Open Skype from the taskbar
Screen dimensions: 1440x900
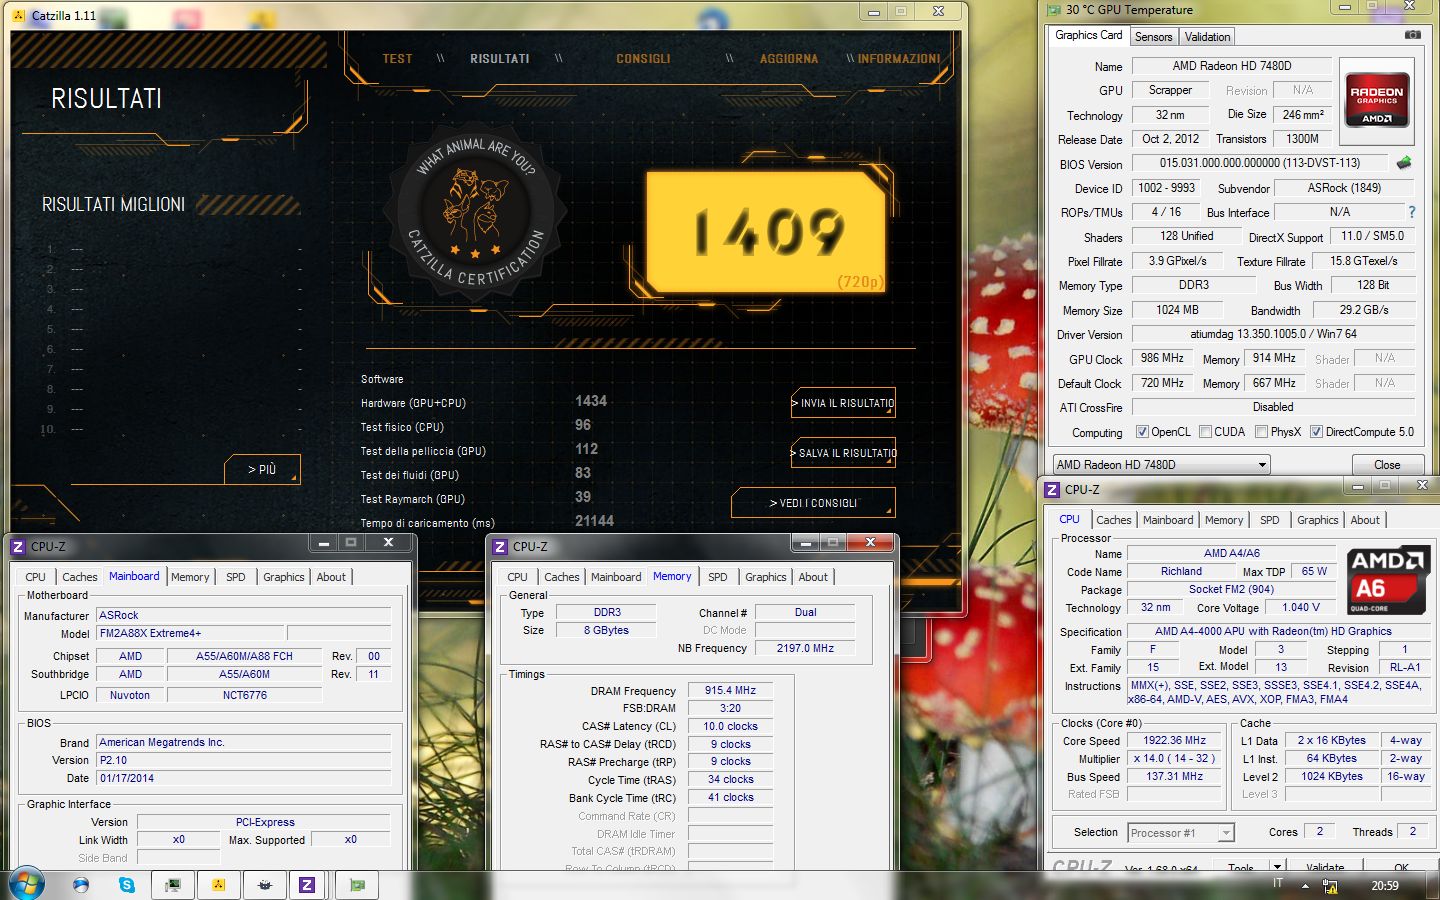click(x=127, y=884)
